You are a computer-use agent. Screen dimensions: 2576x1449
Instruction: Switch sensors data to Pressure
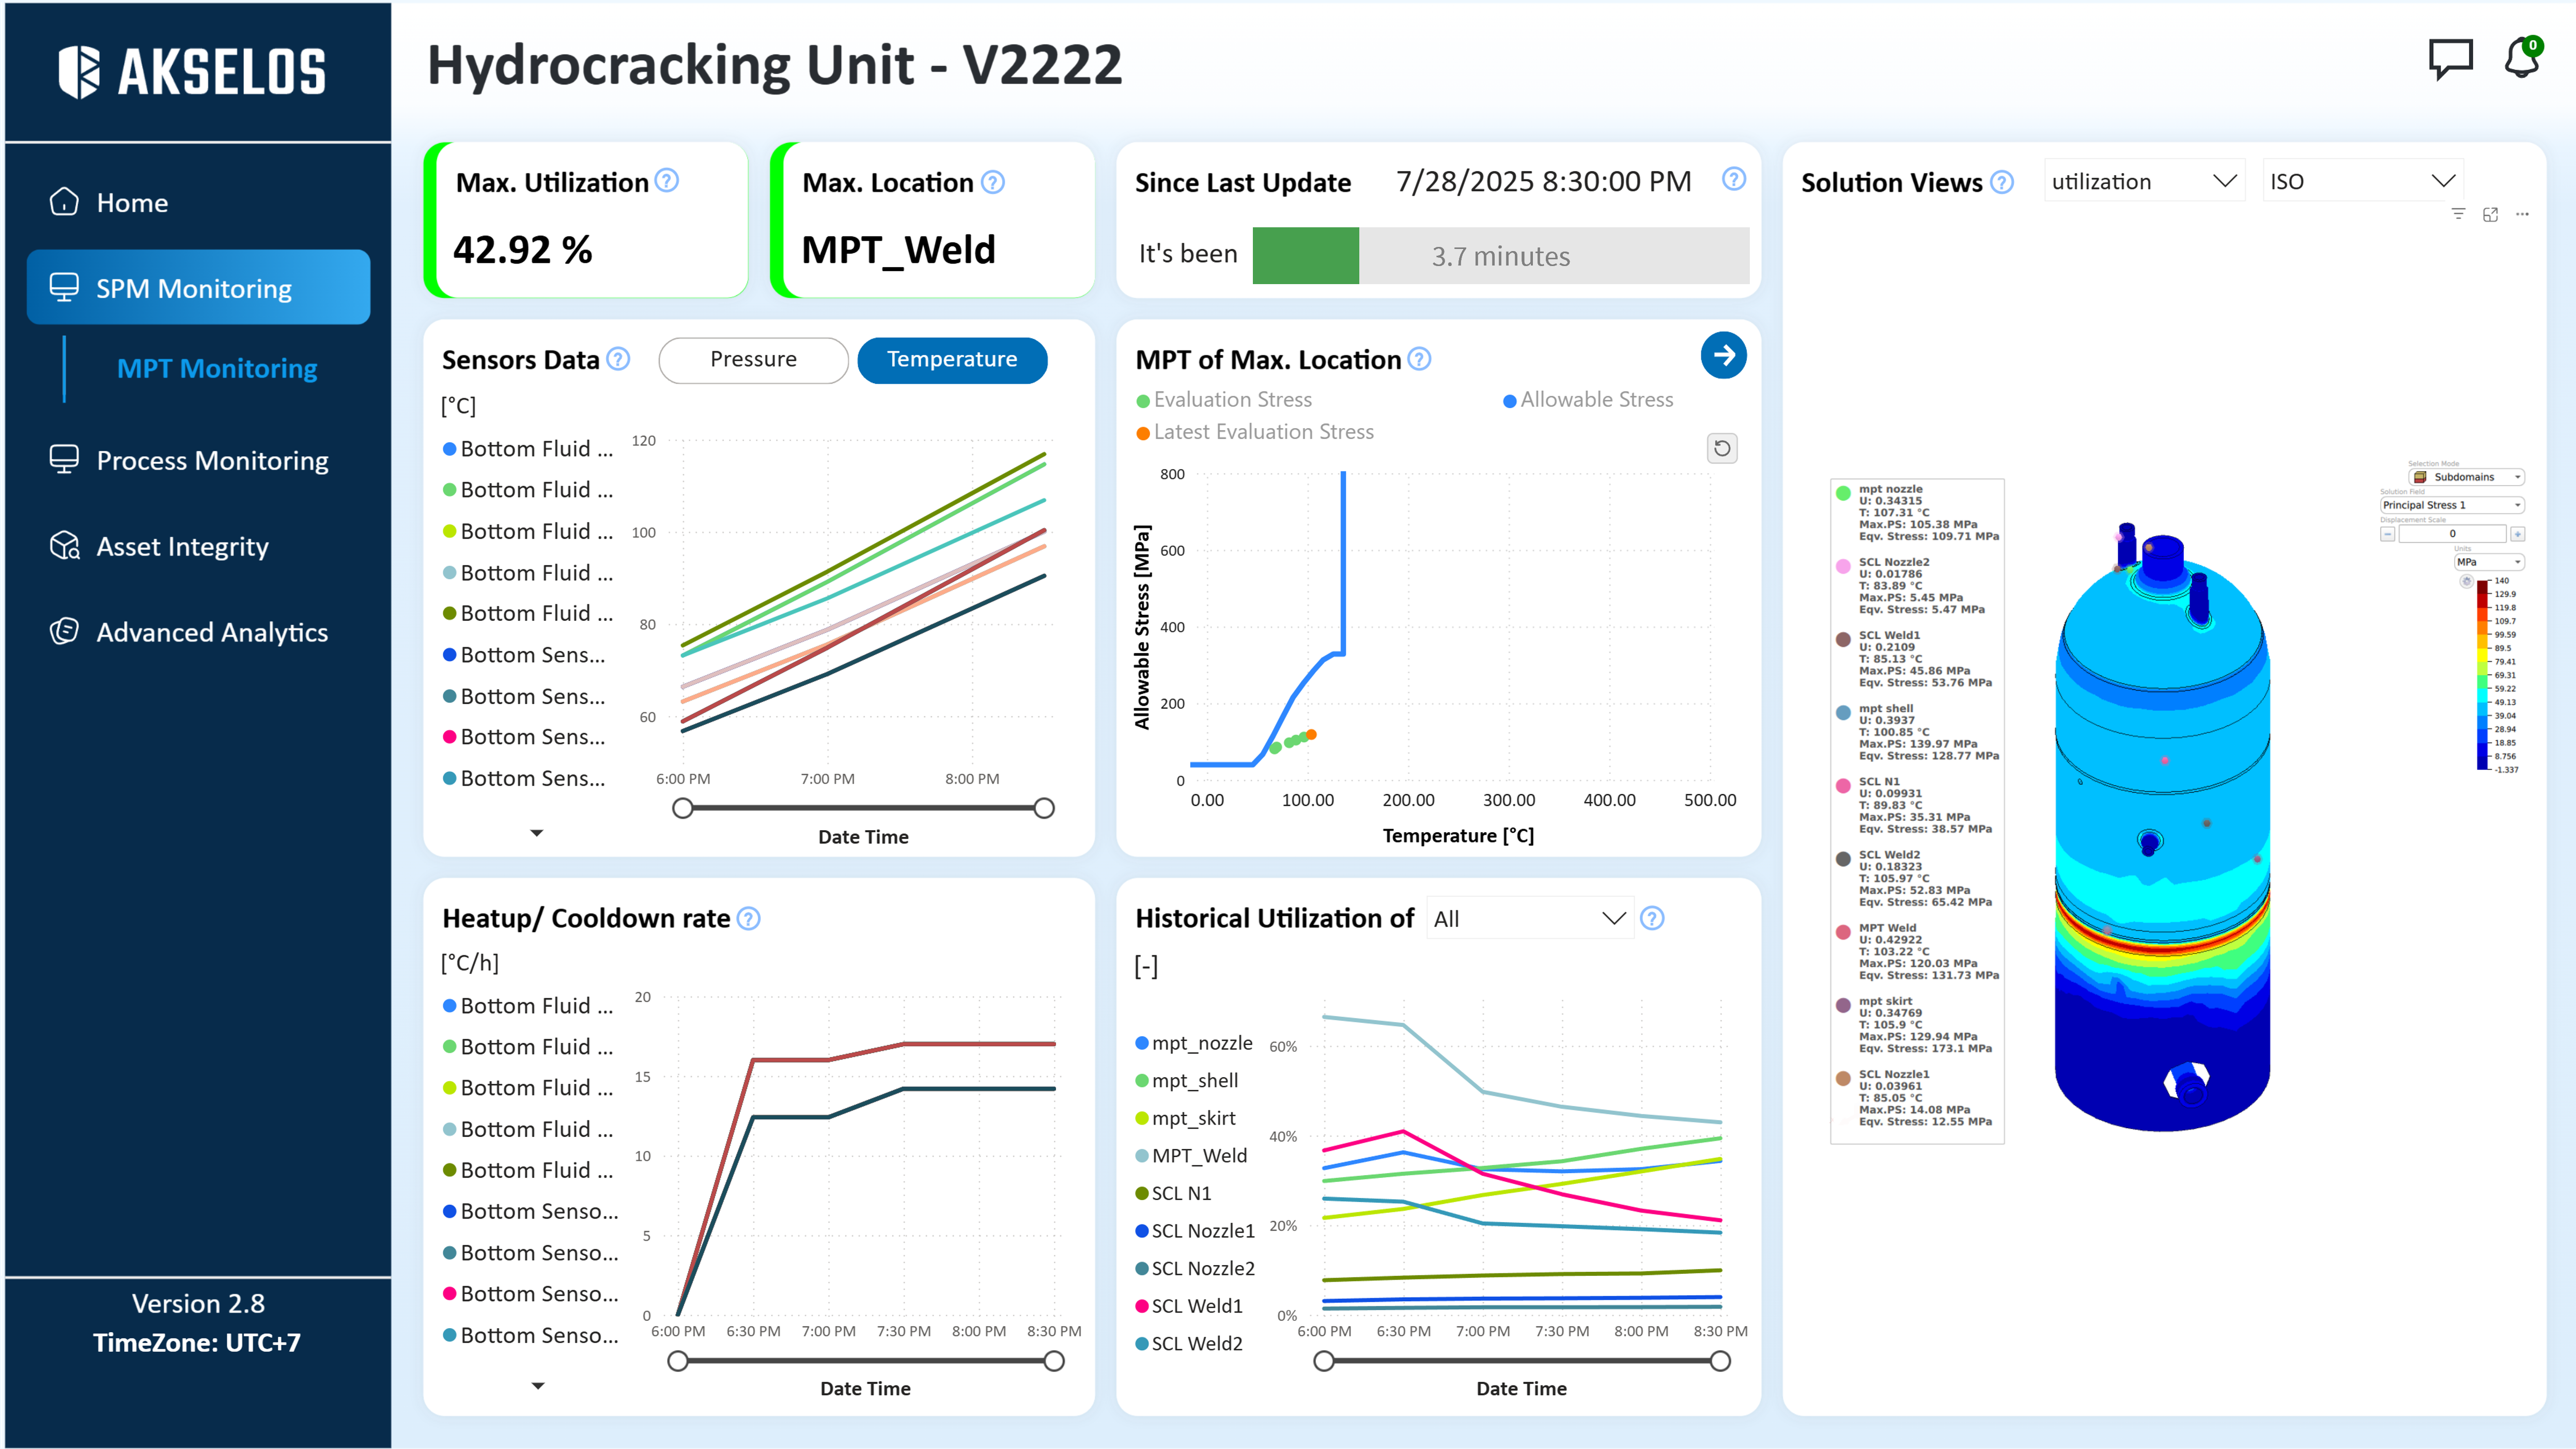[753, 360]
